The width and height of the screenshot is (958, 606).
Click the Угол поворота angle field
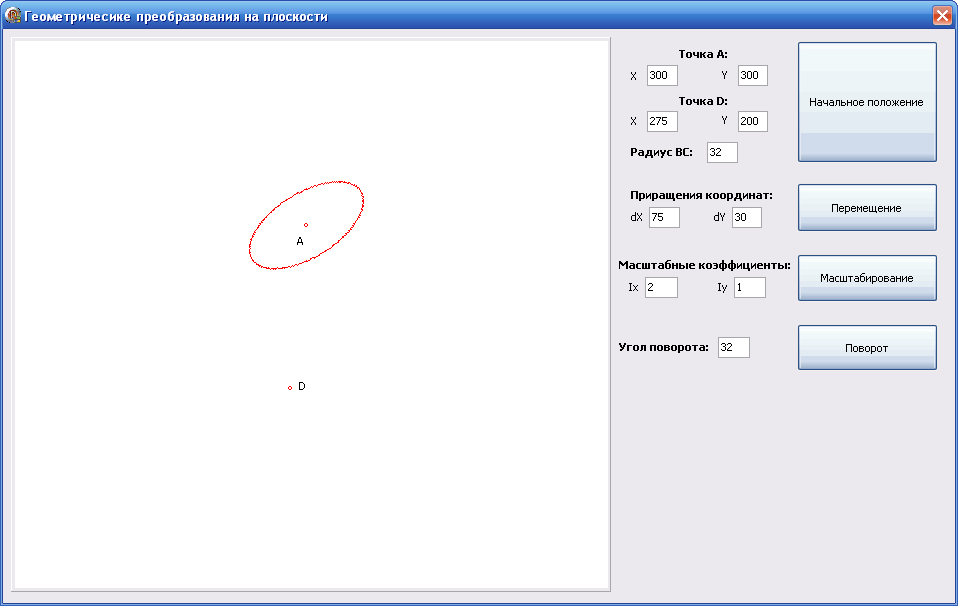tap(733, 347)
